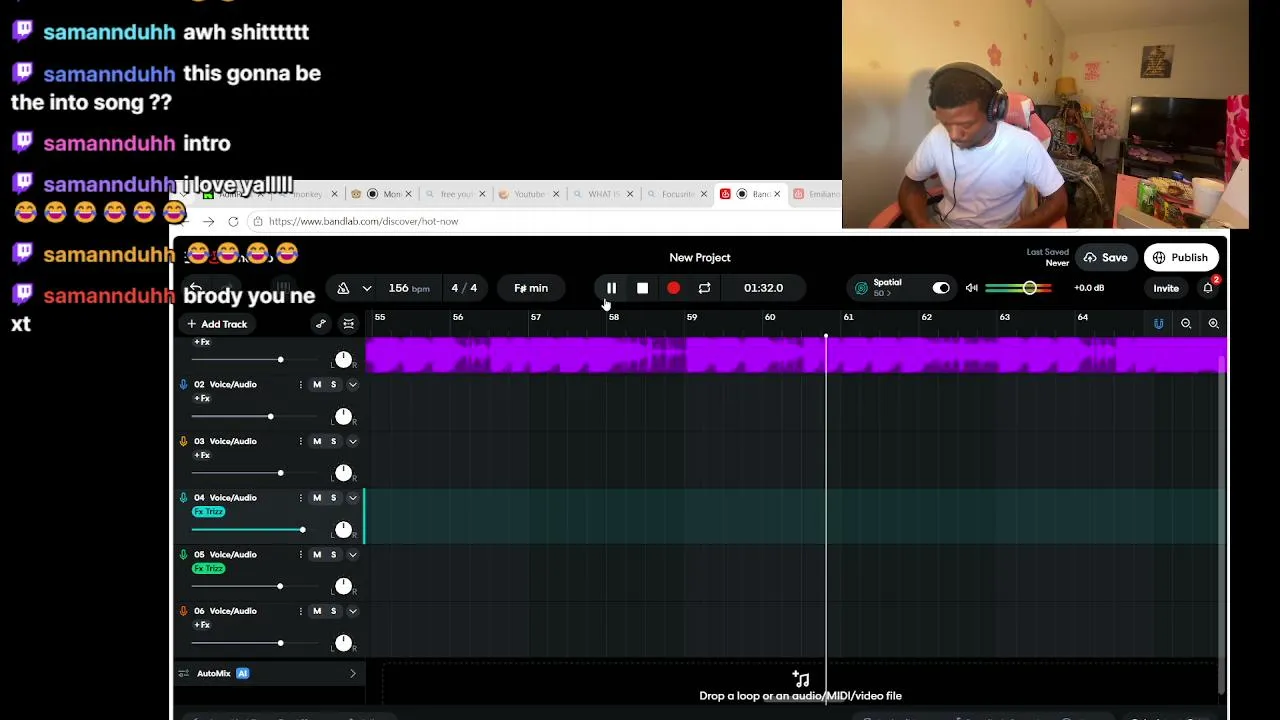Toggle the metronome icon

(343, 288)
